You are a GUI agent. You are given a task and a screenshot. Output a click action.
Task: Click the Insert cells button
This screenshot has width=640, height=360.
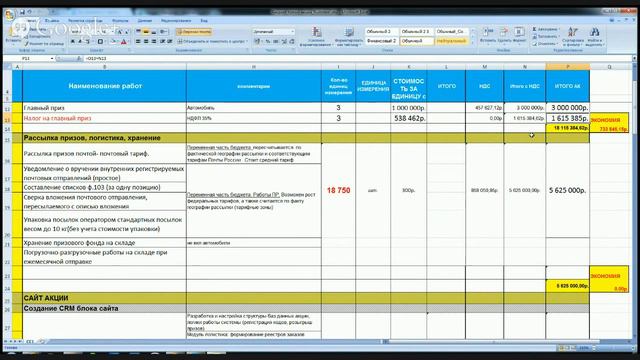point(488,36)
